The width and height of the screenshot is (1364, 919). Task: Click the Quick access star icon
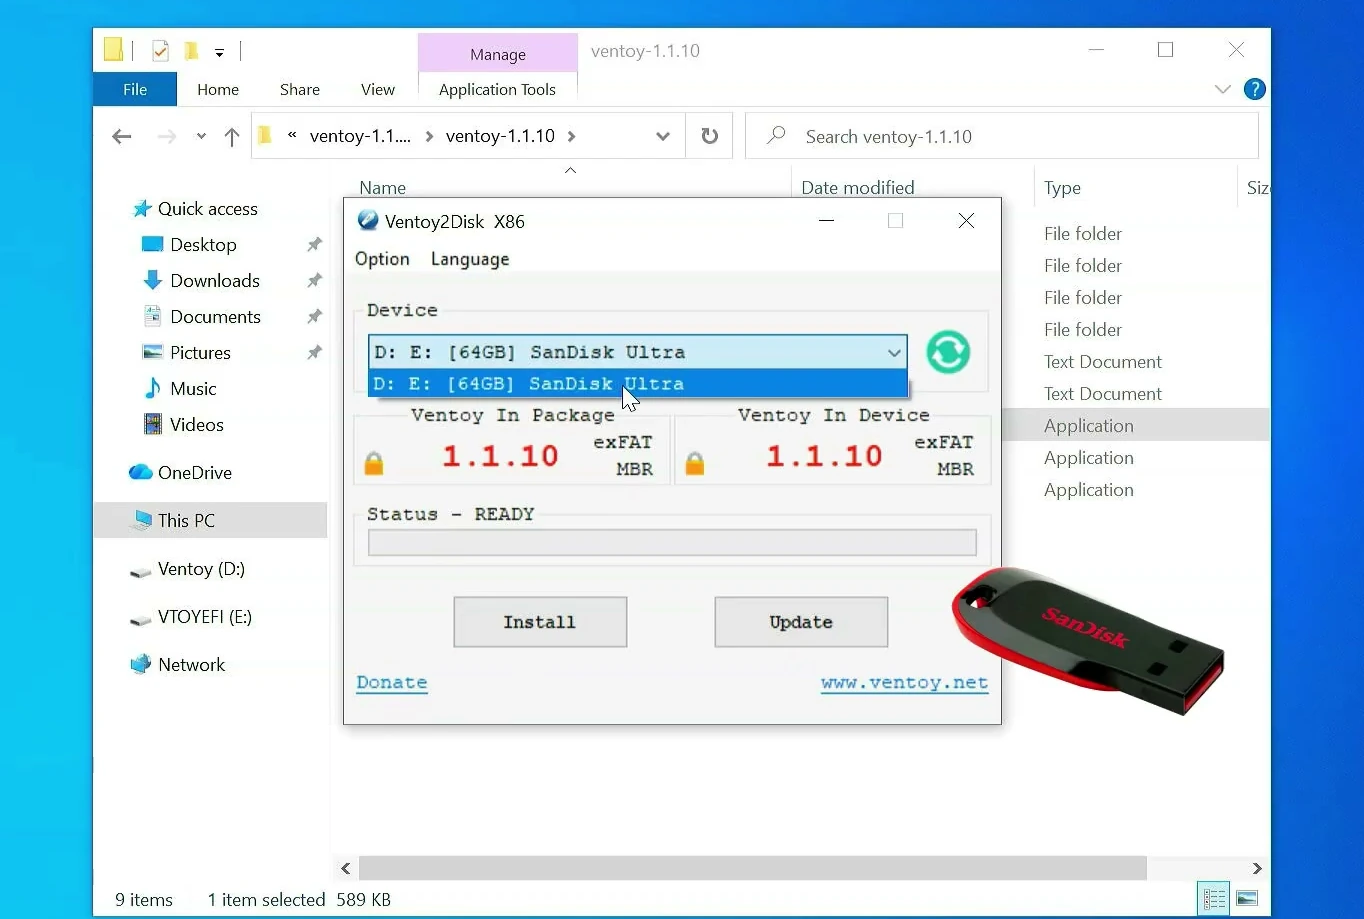[x=142, y=209]
